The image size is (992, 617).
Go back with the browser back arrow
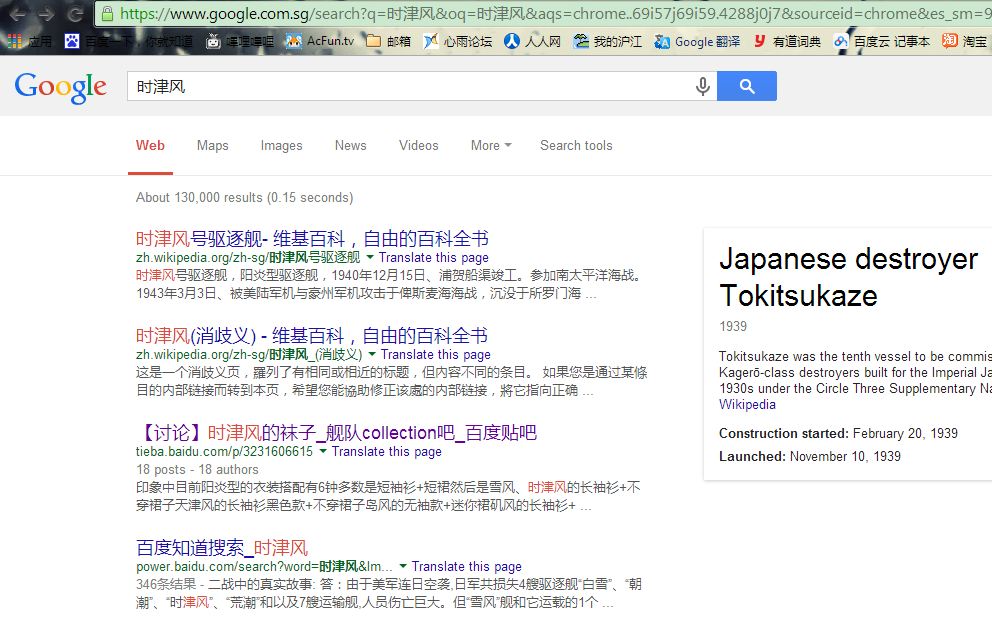pos(17,13)
